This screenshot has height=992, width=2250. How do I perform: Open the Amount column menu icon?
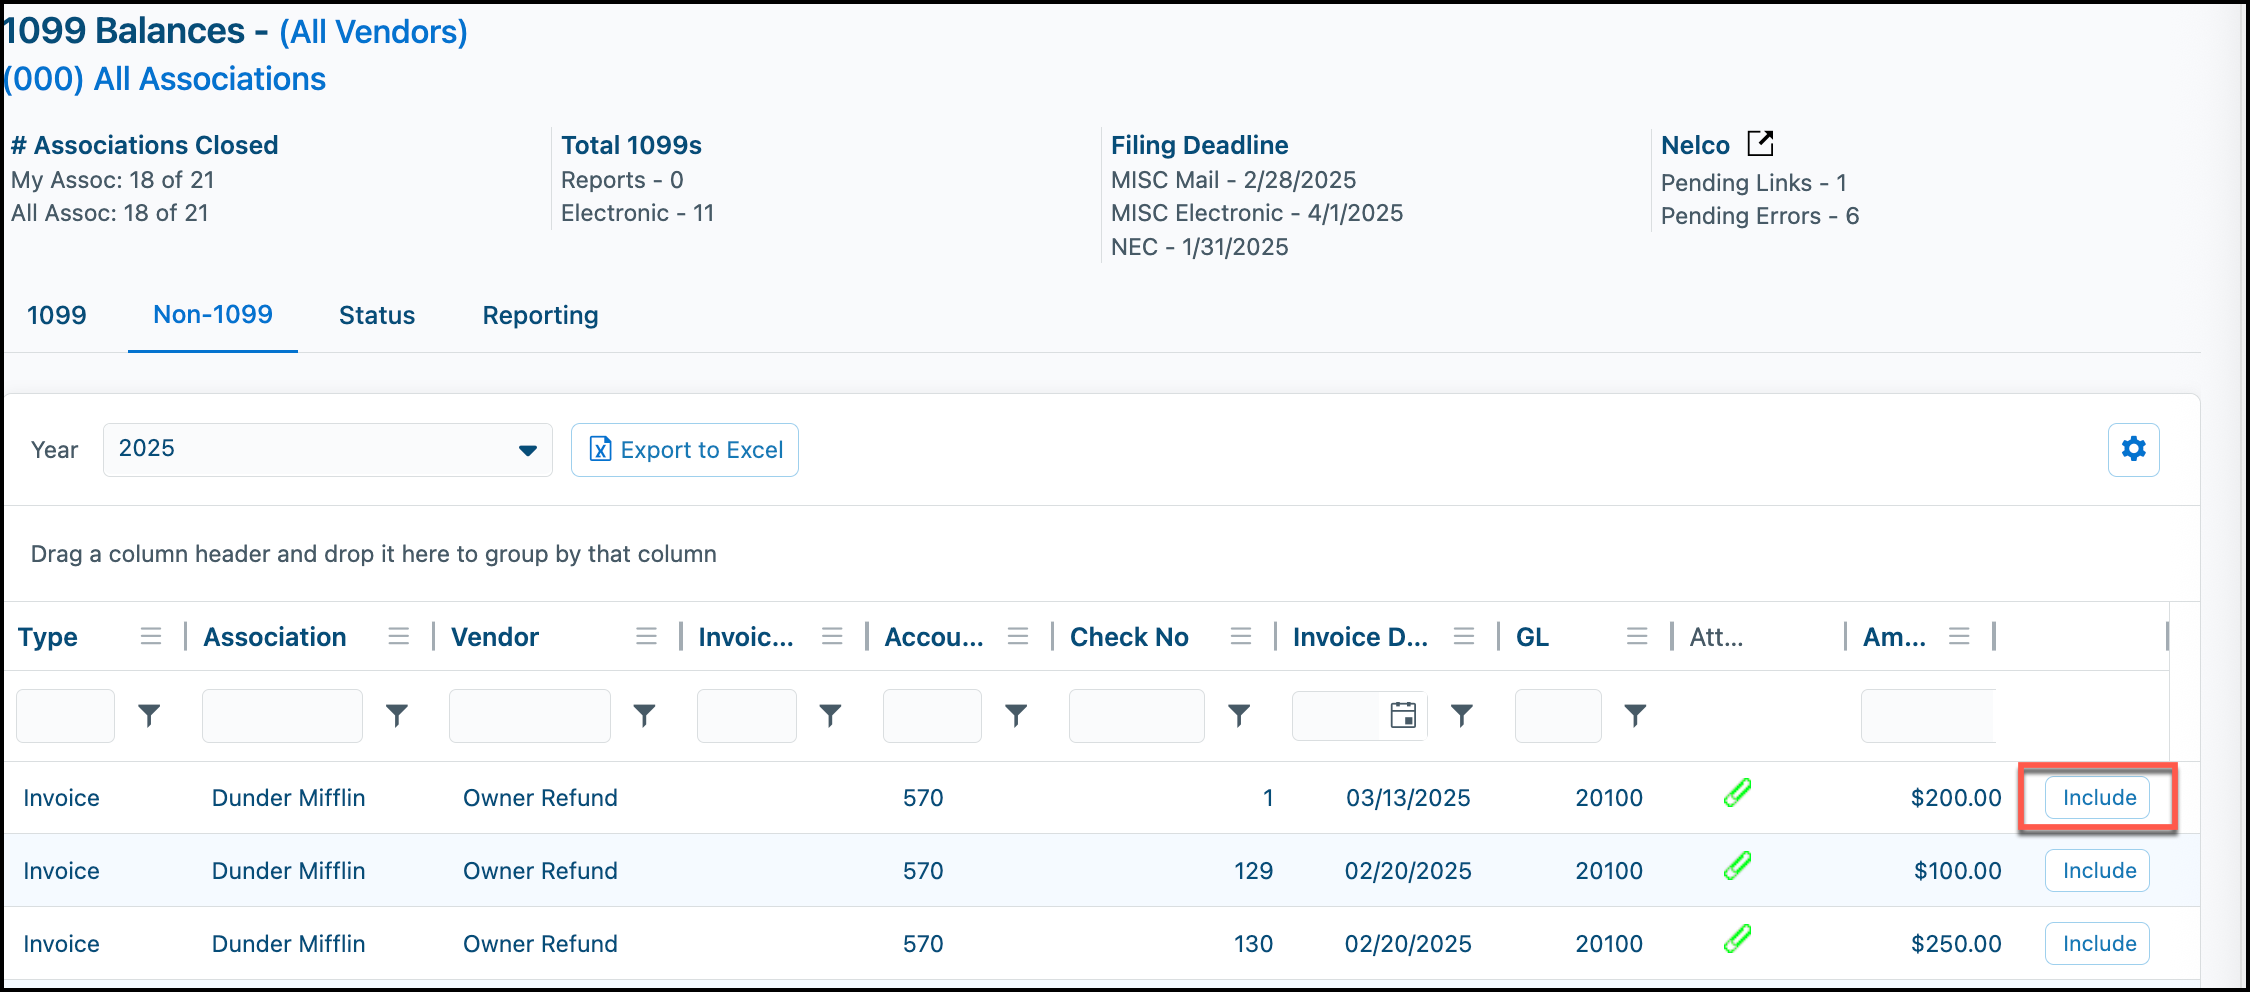pyautogui.click(x=1959, y=636)
